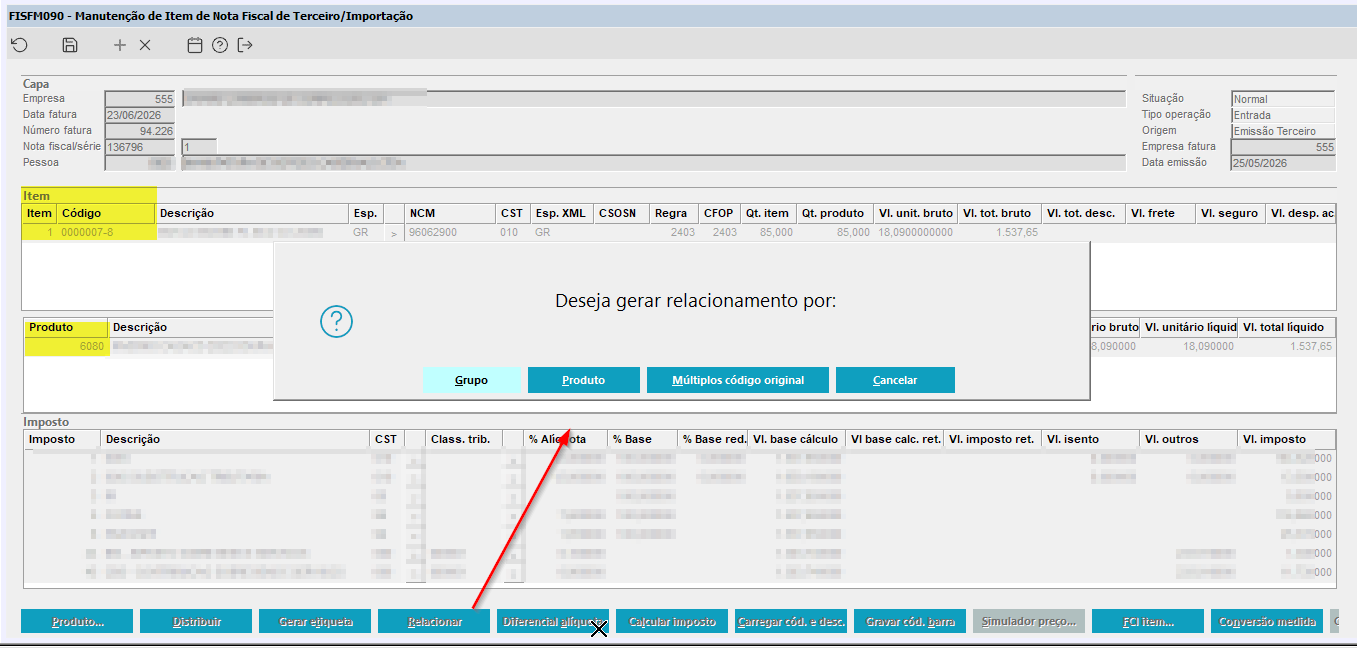The image size is (1357, 648).
Task: Click the Nota fiscal field 136796
Action: [x=140, y=147]
